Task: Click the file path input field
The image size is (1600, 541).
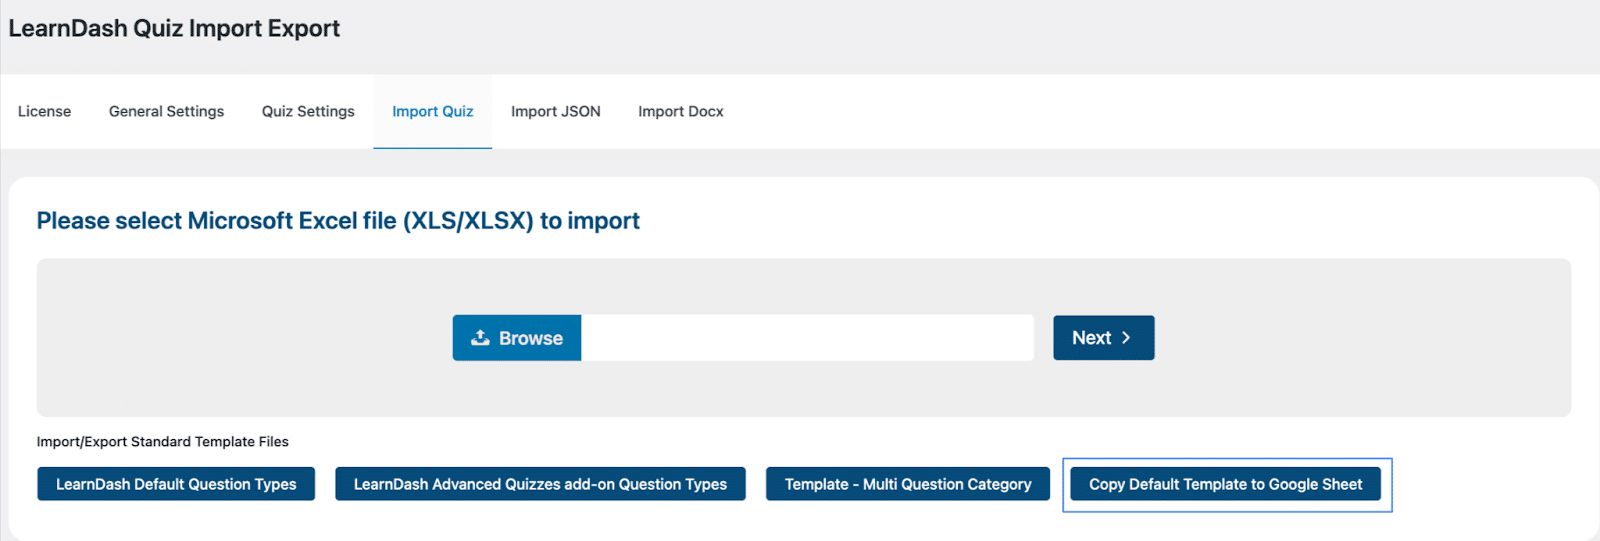Action: click(807, 338)
